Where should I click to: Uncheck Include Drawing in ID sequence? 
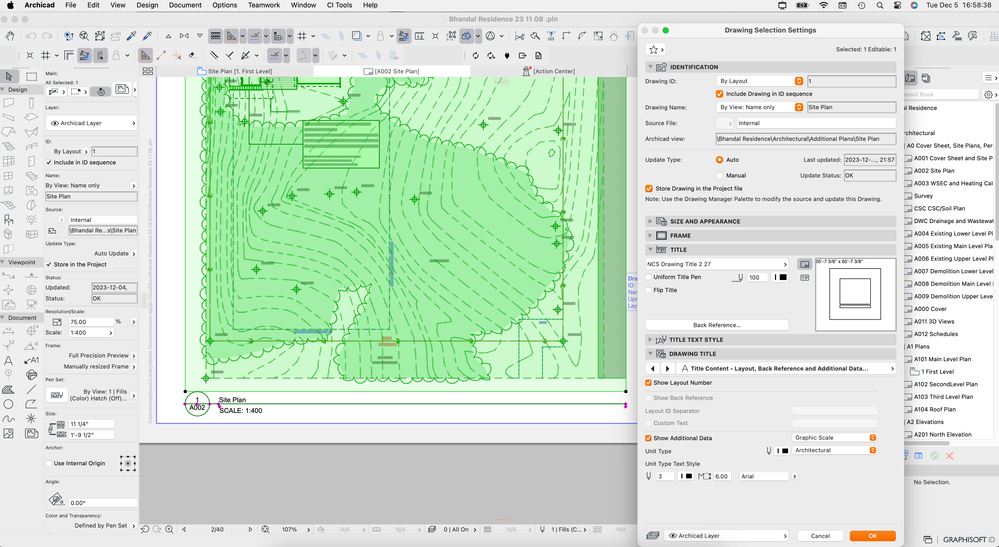(x=719, y=93)
